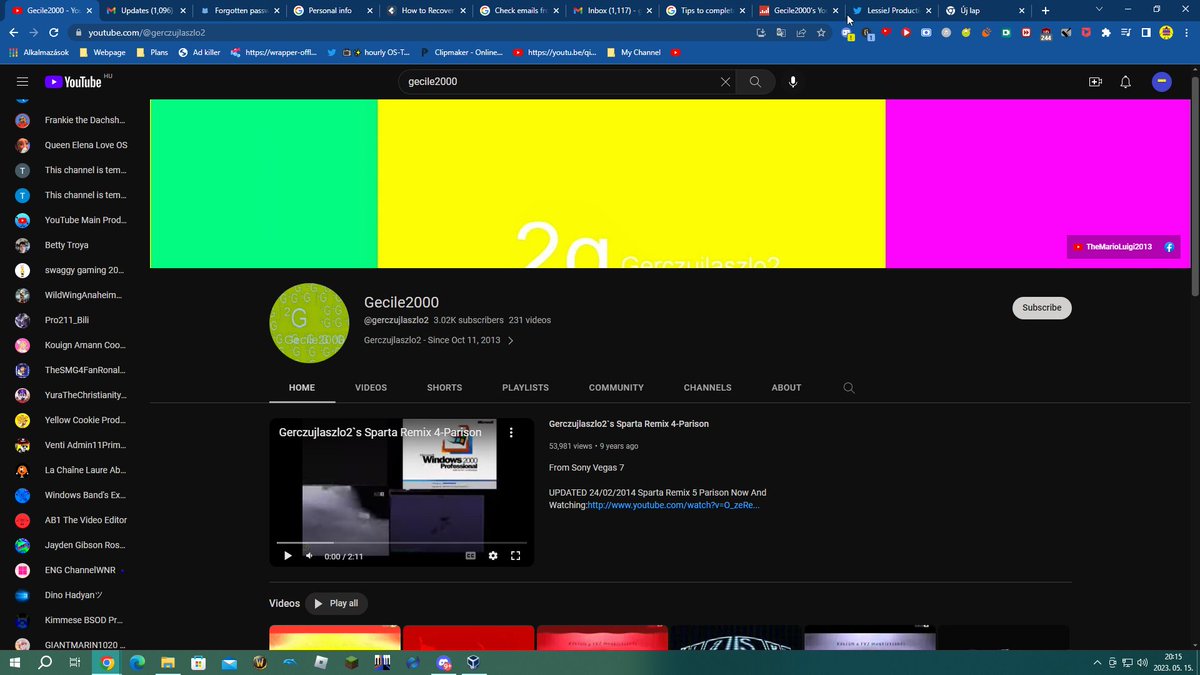Viewport: 1200px width, 675px height.
Task: Open Microsoft Edge from the taskbar
Action: (x=138, y=662)
